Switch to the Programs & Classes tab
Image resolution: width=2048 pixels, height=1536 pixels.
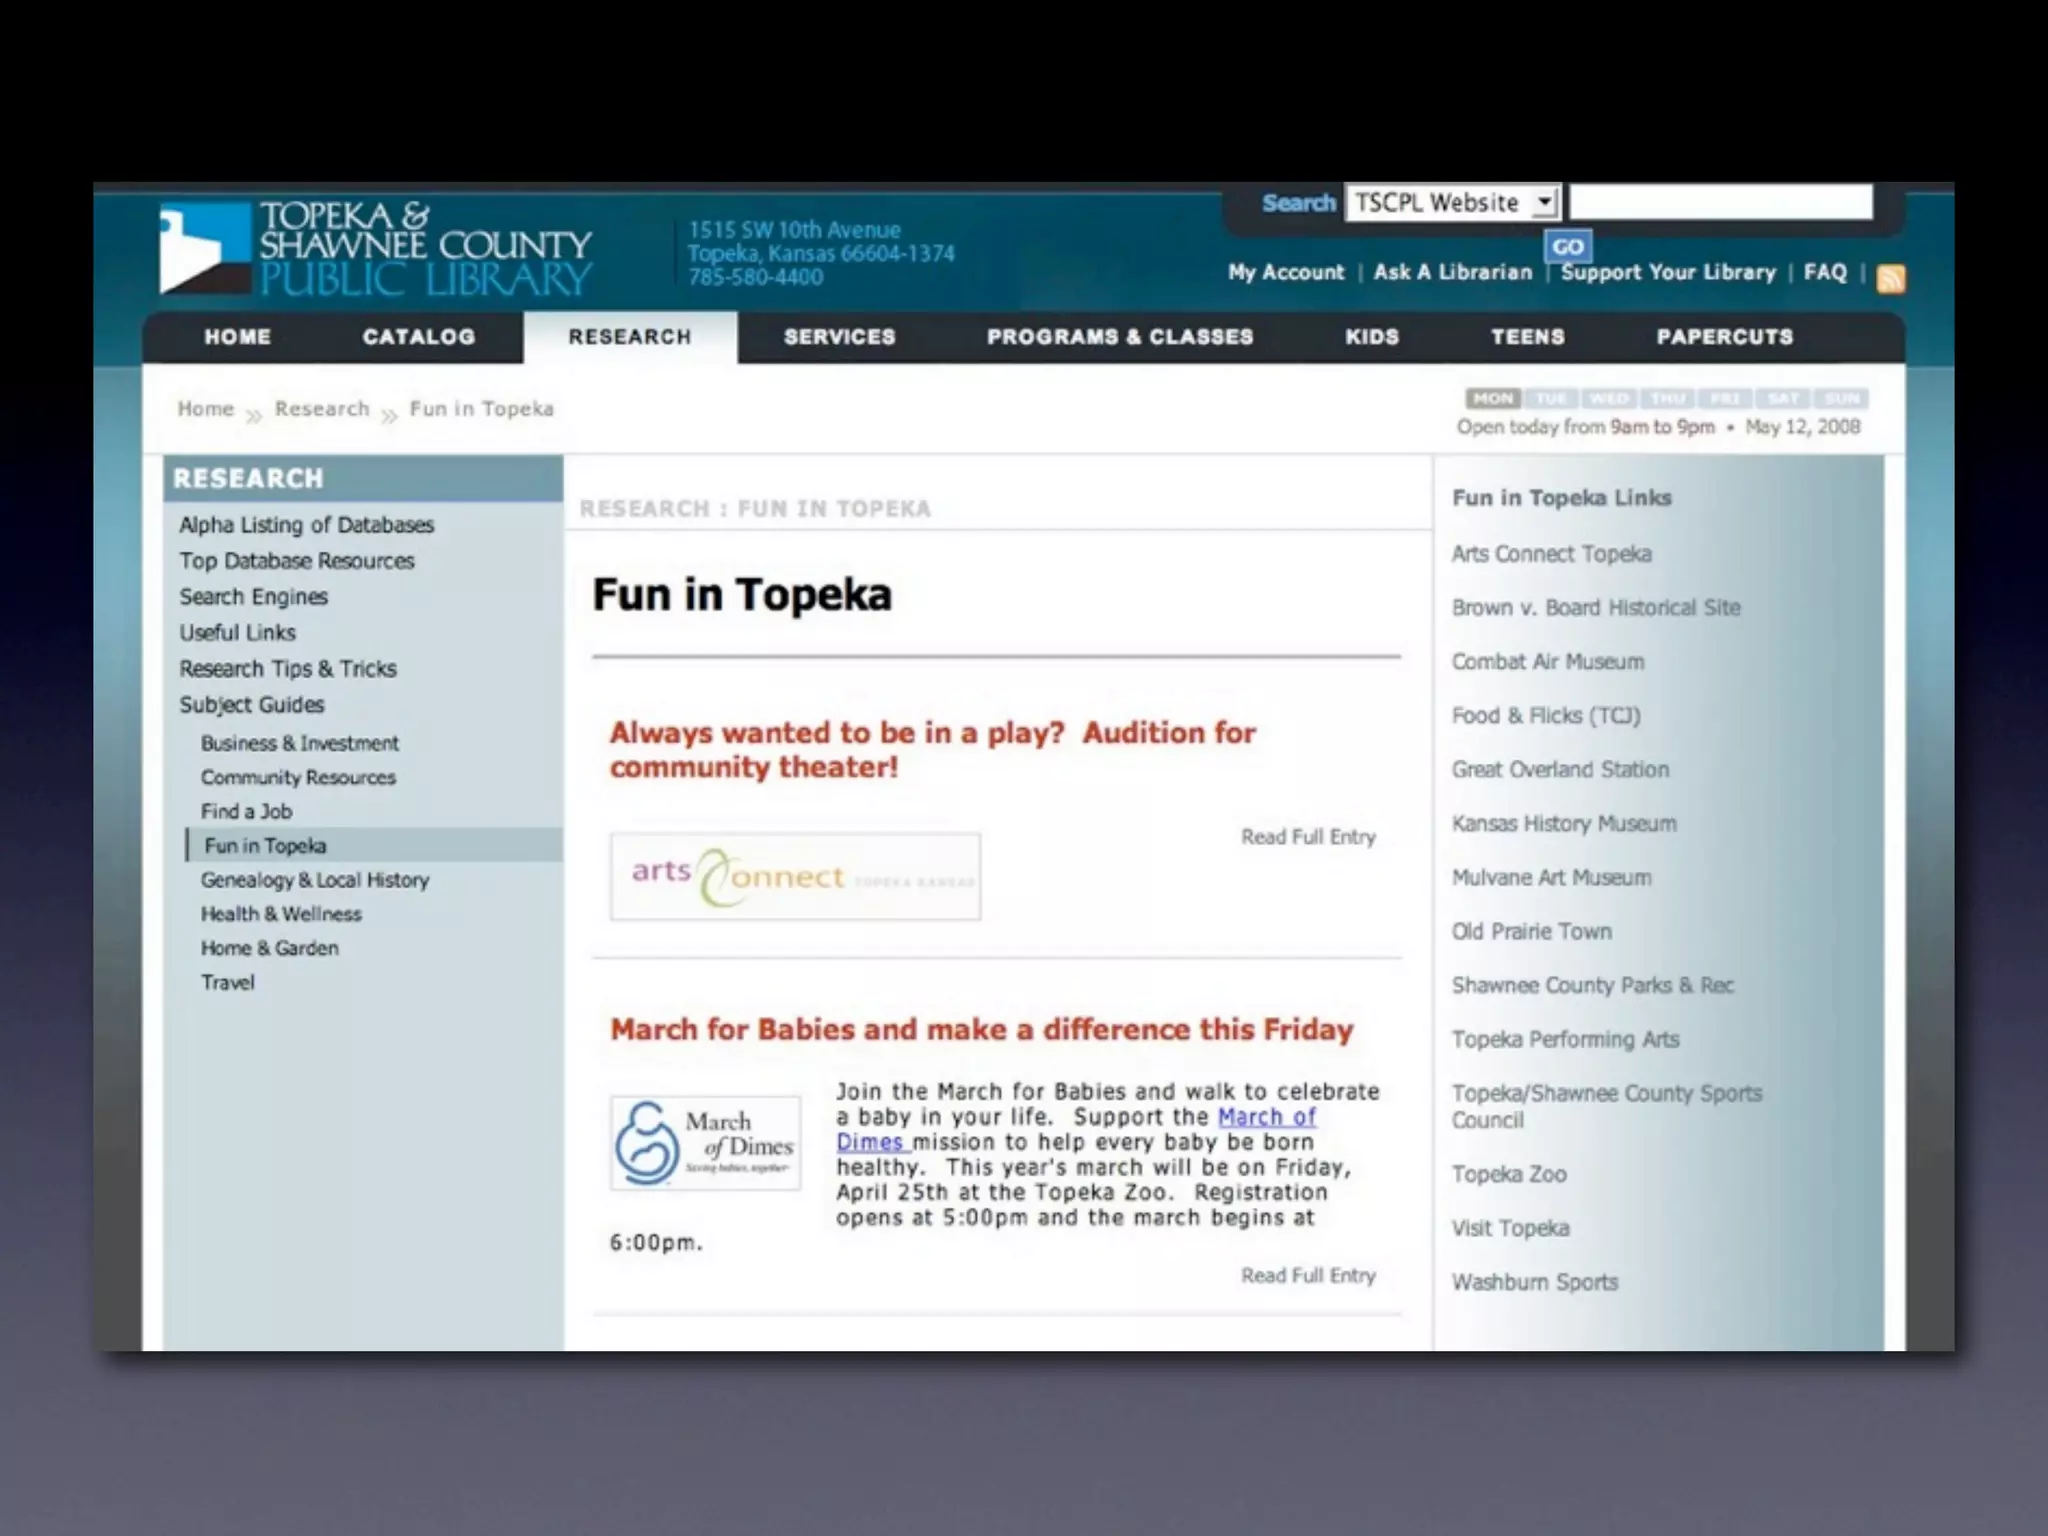click(x=1119, y=337)
